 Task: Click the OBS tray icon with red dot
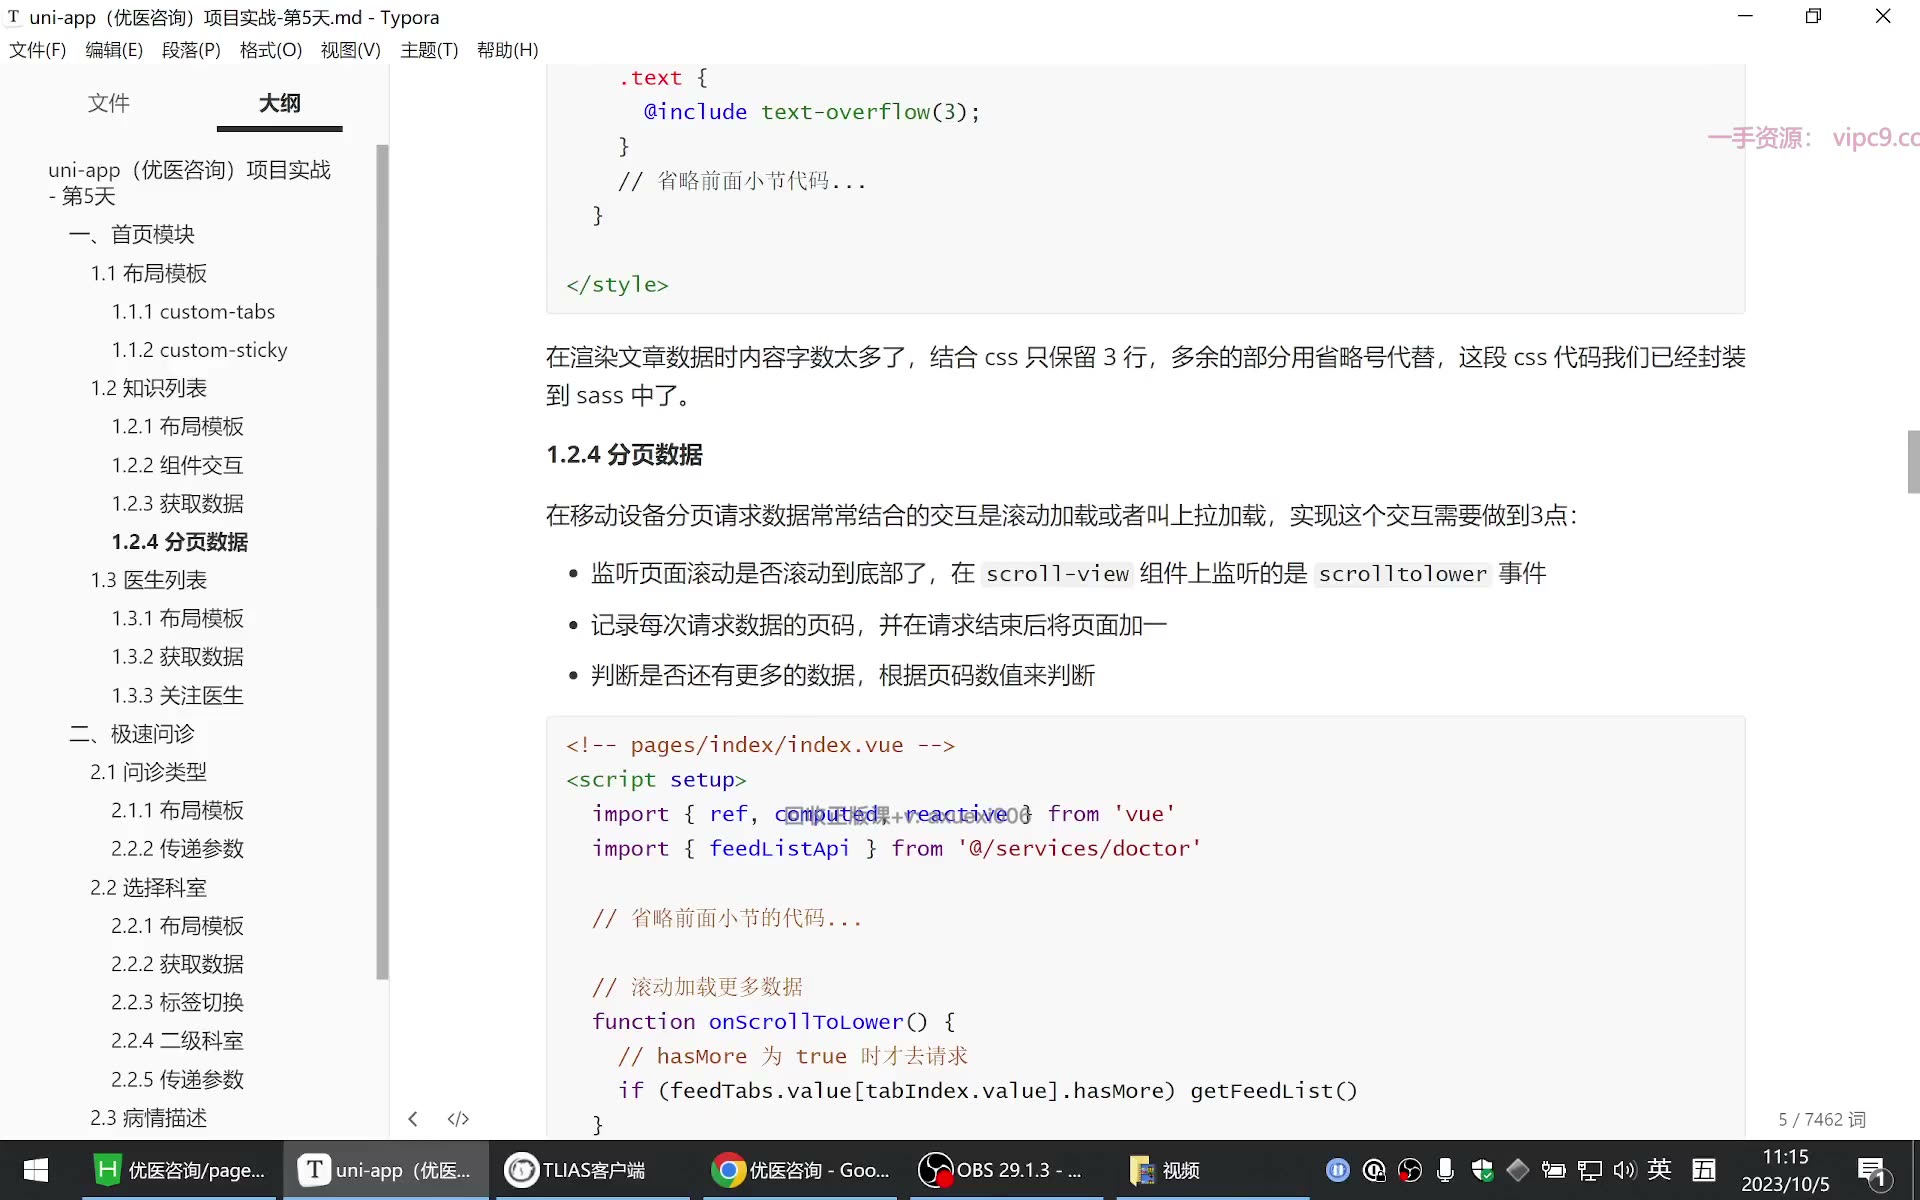click(x=1410, y=1170)
